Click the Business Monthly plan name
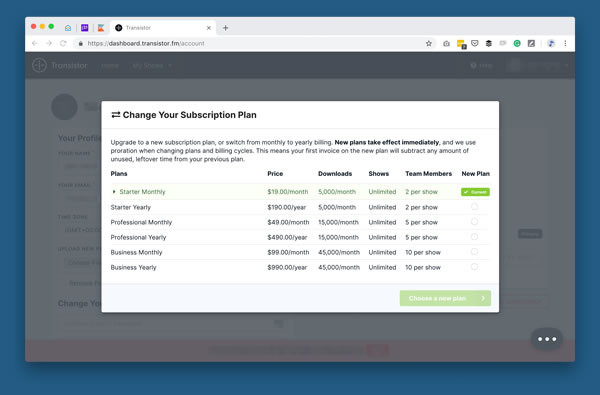Screen dimensions: 600x395 coord(136,252)
